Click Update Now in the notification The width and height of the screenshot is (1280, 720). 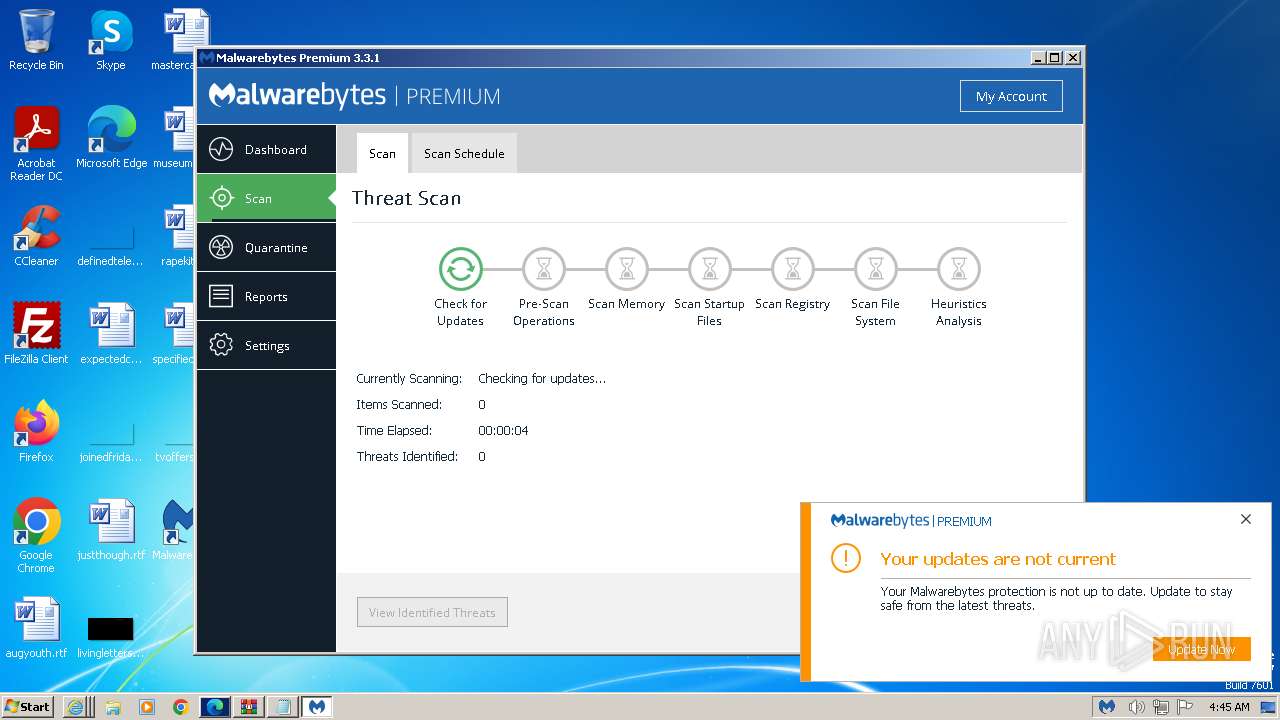[x=1201, y=649]
